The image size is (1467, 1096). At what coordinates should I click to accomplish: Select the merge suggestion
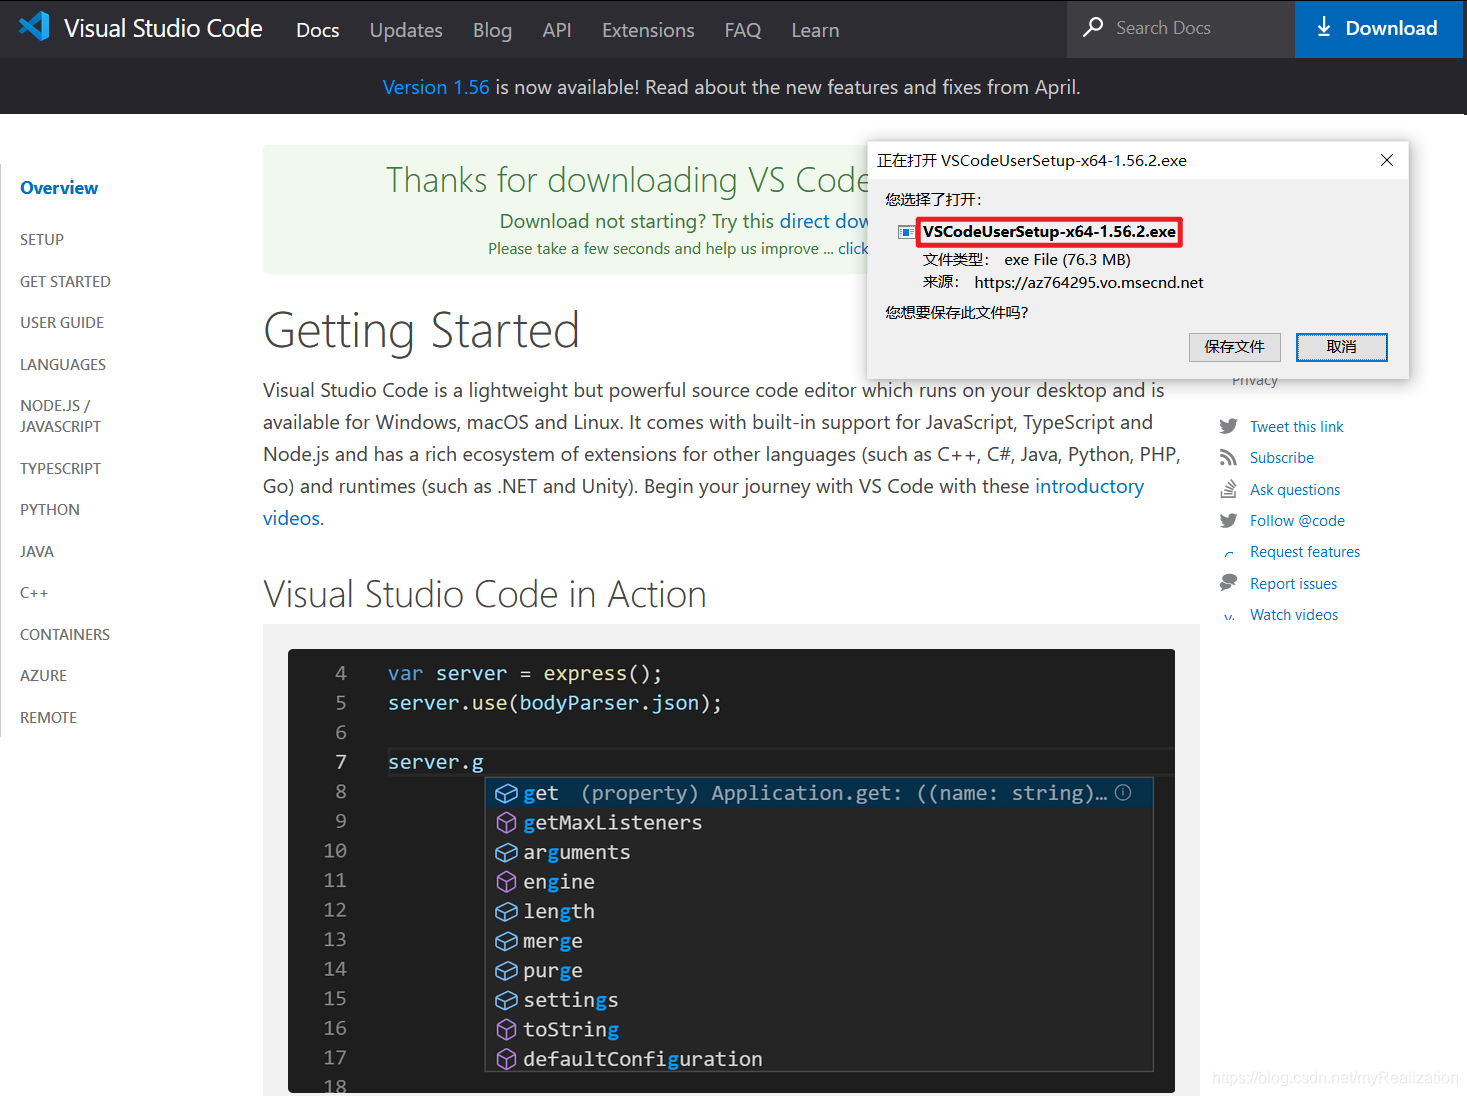click(819, 941)
